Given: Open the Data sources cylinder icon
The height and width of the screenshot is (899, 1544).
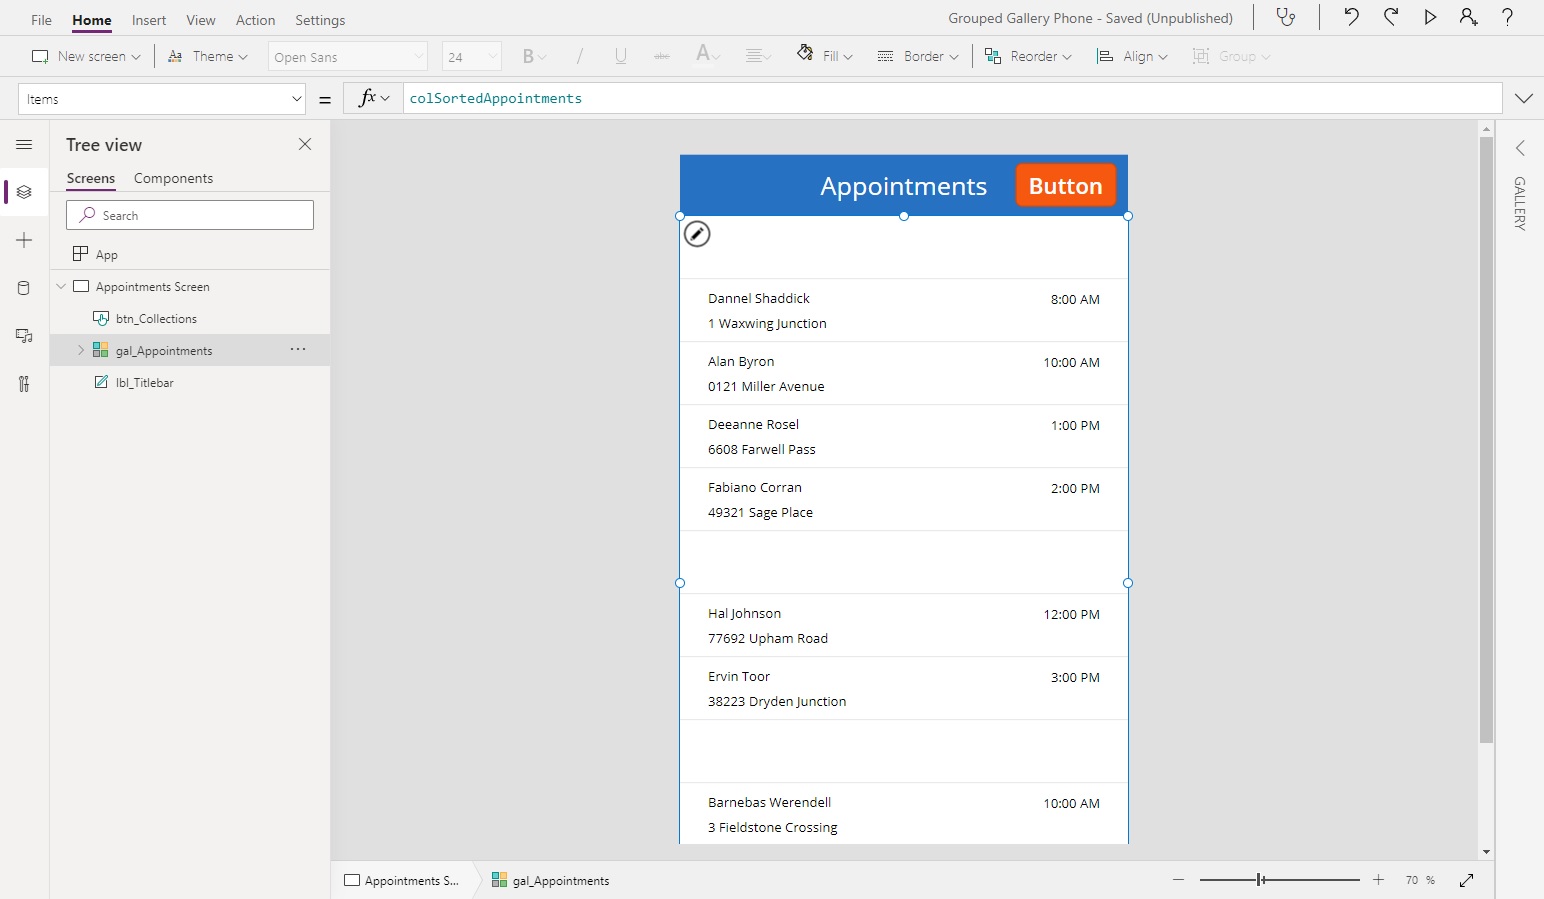Looking at the screenshot, I should pyautogui.click(x=24, y=288).
